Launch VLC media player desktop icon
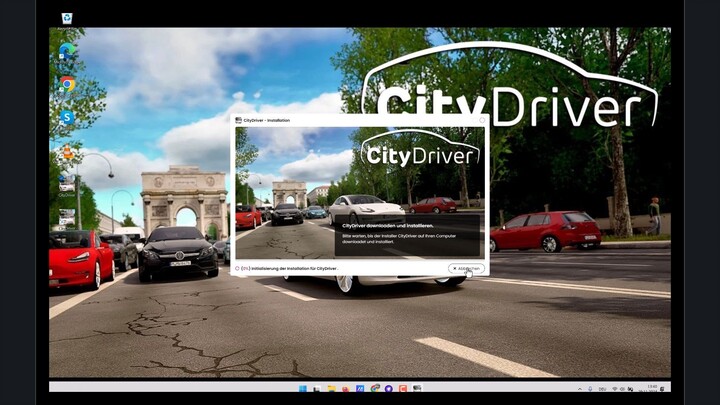The image size is (720, 405). (67, 152)
